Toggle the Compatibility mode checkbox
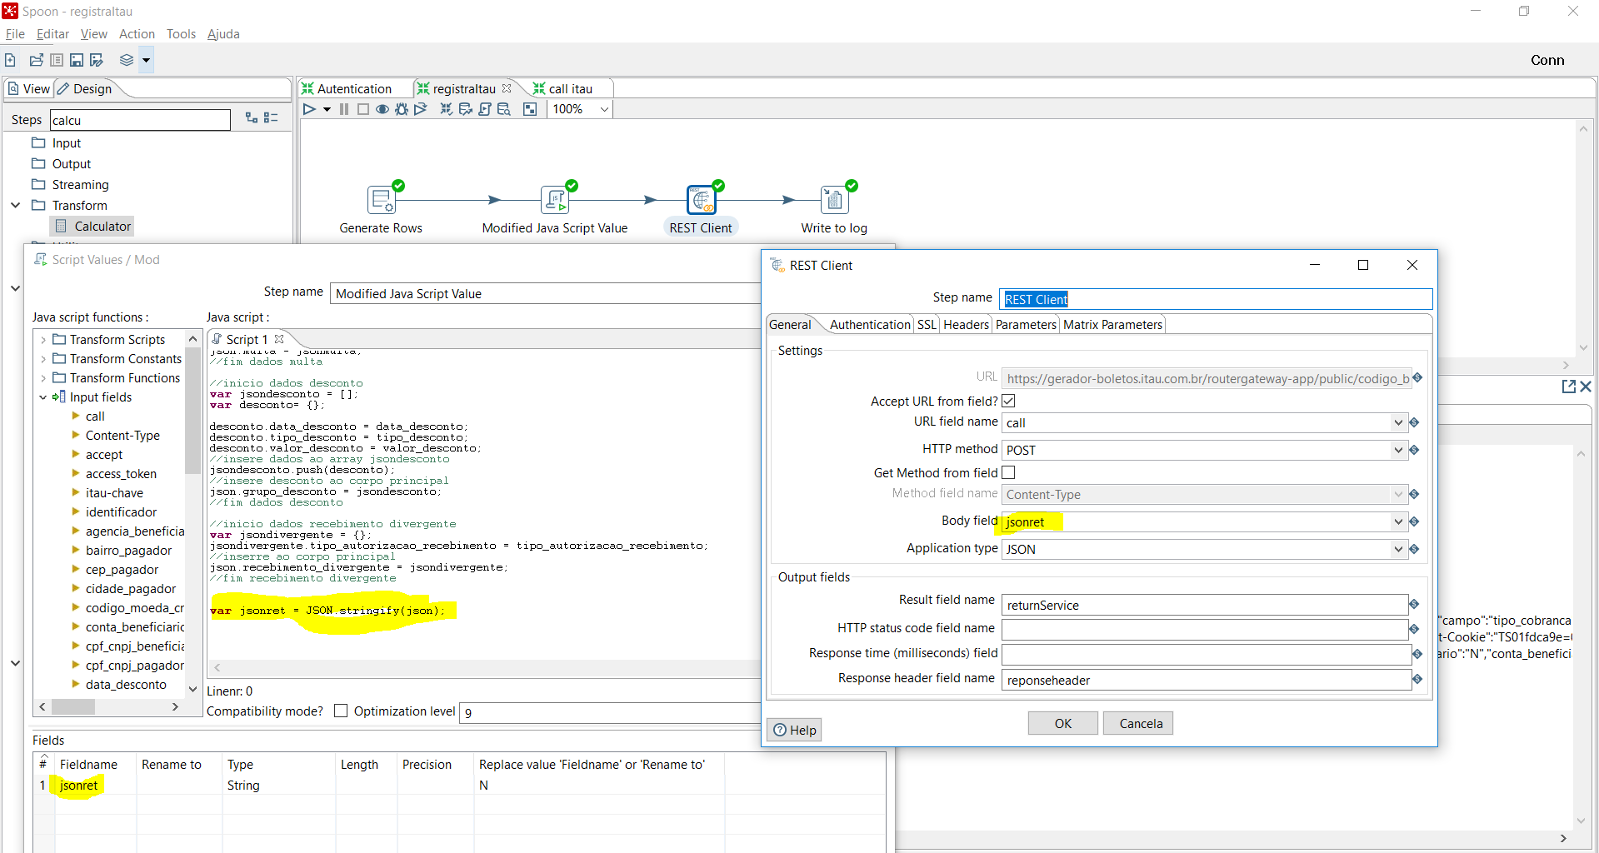The width and height of the screenshot is (1599, 853). [x=341, y=711]
